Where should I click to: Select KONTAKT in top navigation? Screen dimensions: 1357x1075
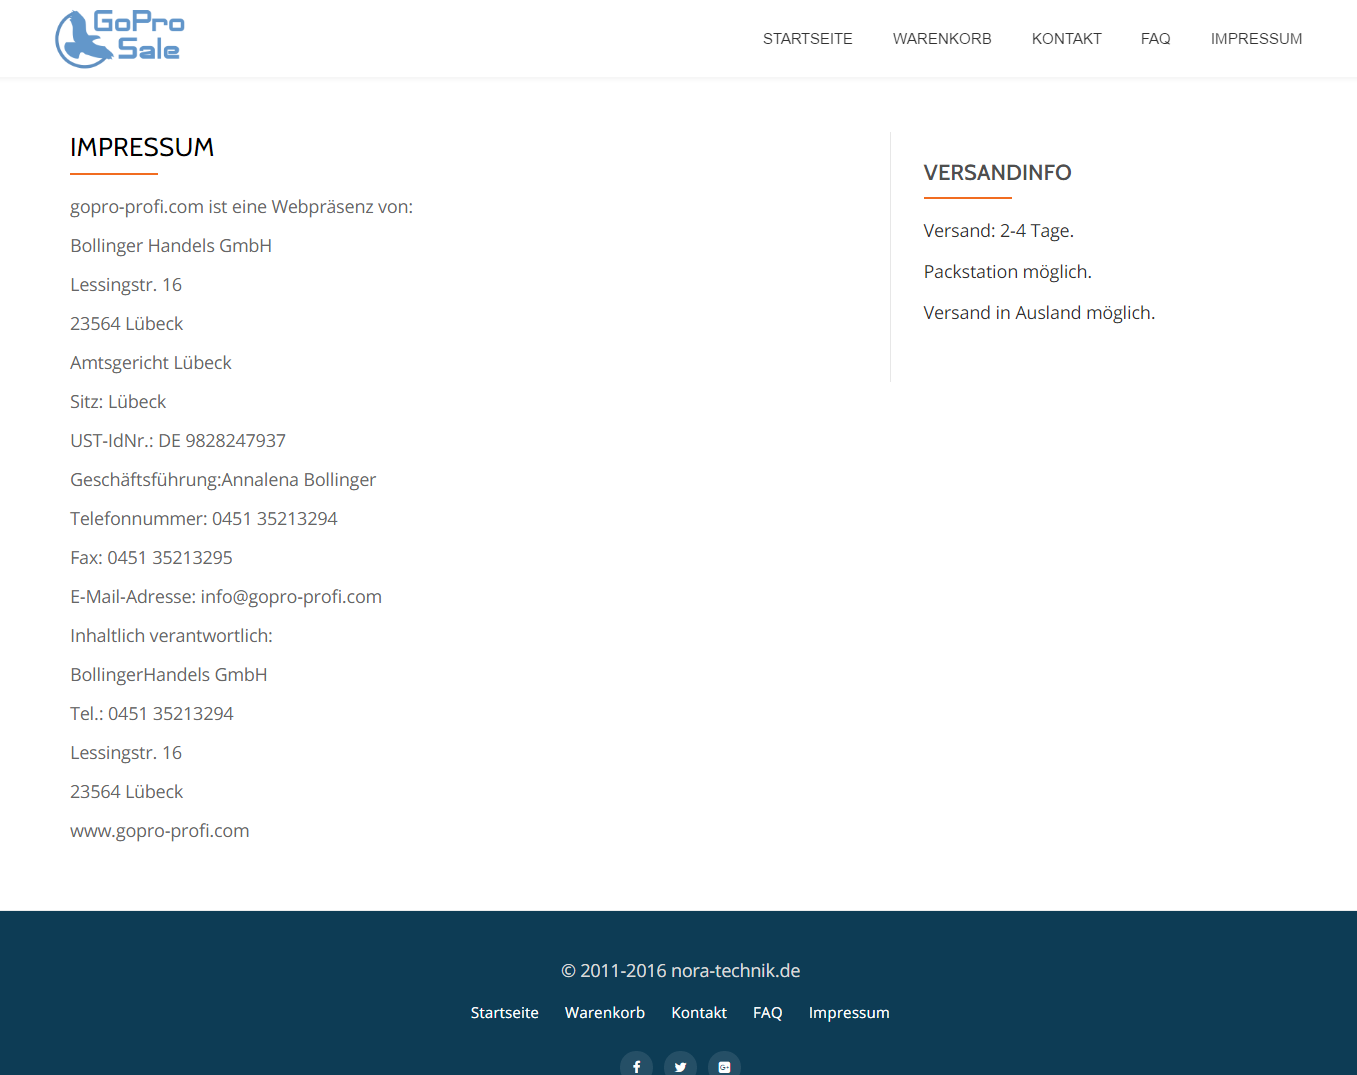(1067, 39)
